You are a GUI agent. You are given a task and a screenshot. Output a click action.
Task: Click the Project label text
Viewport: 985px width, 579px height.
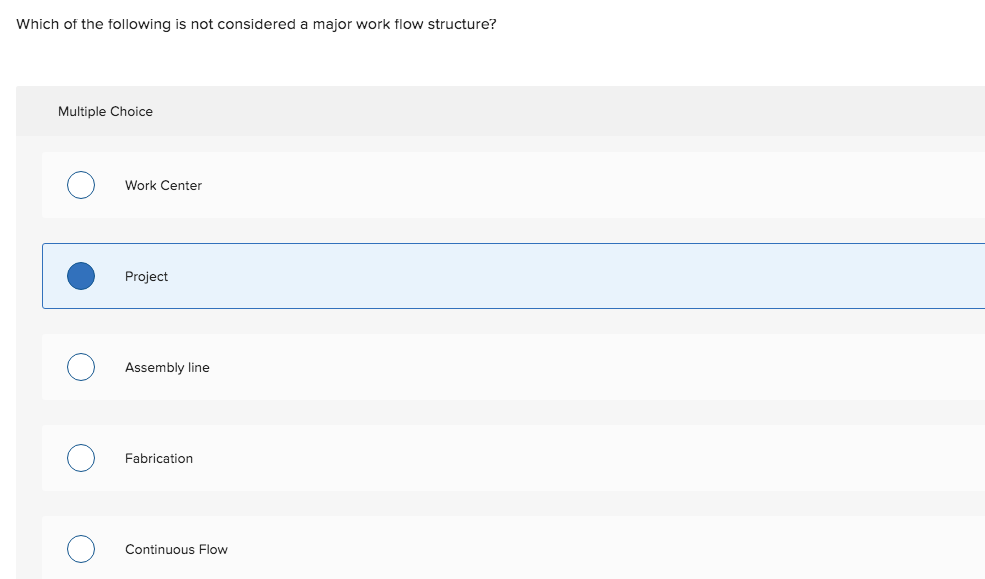point(146,276)
